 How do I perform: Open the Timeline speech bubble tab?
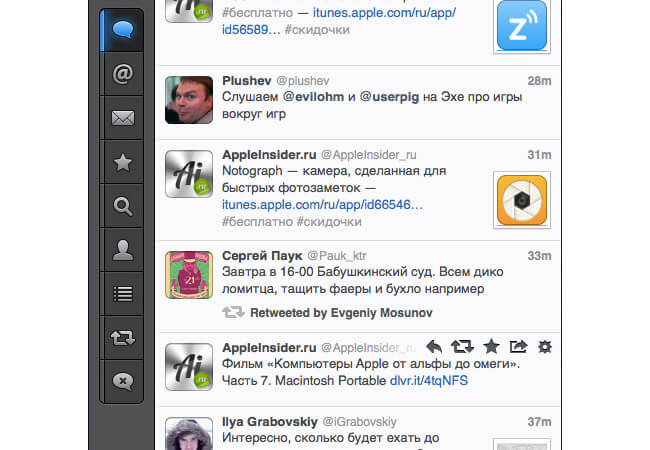[x=123, y=30]
